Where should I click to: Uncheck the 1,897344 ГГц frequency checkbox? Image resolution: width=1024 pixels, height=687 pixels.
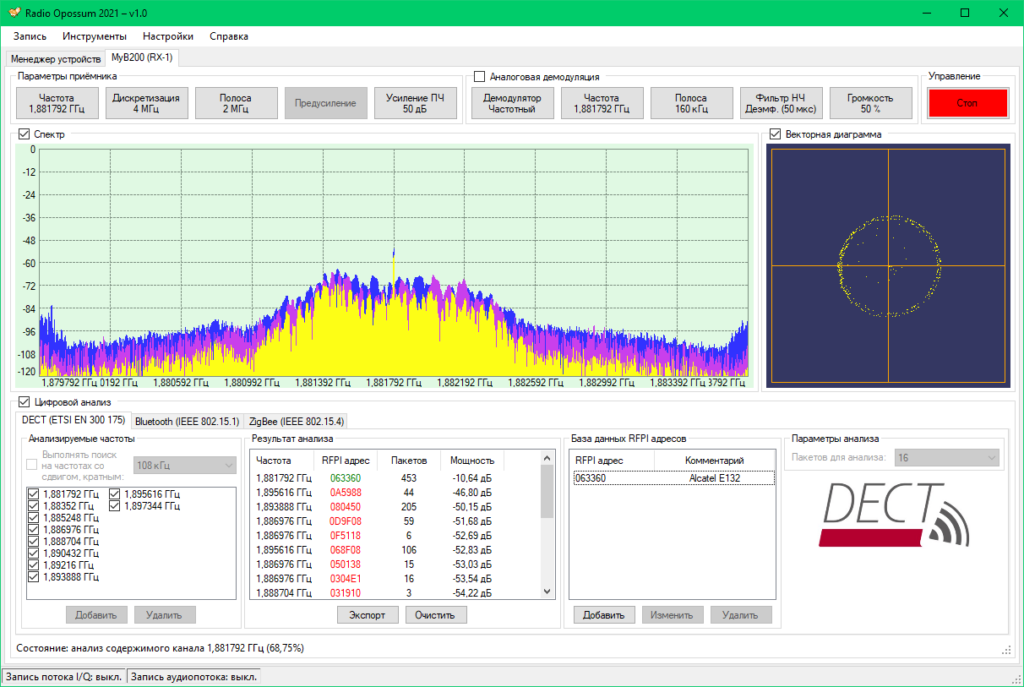point(116,506)
